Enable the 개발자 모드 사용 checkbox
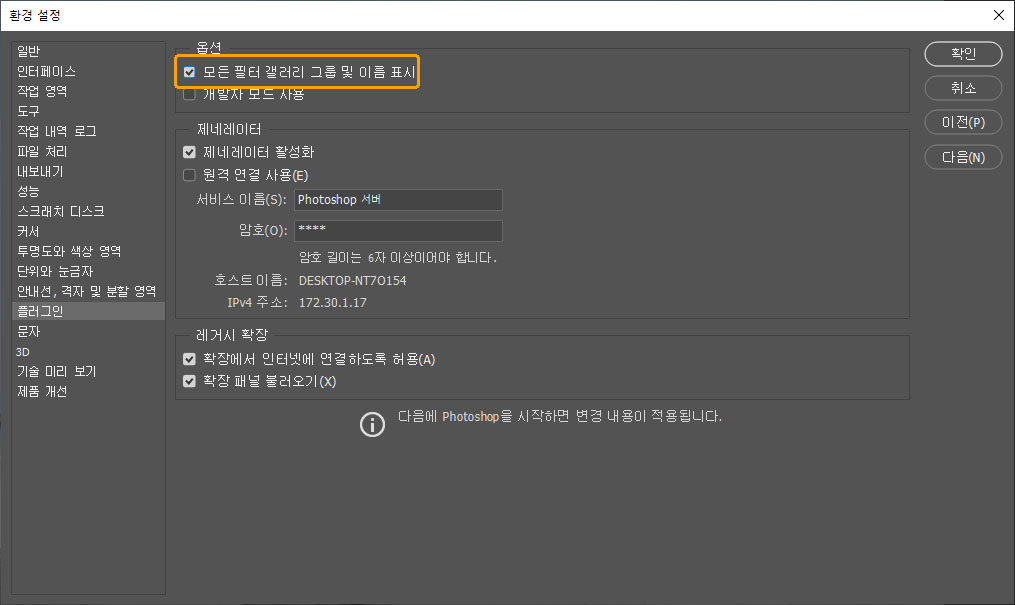Viewport: 1015px width, 605px height. pyautogui.click(x=189, y=94)
